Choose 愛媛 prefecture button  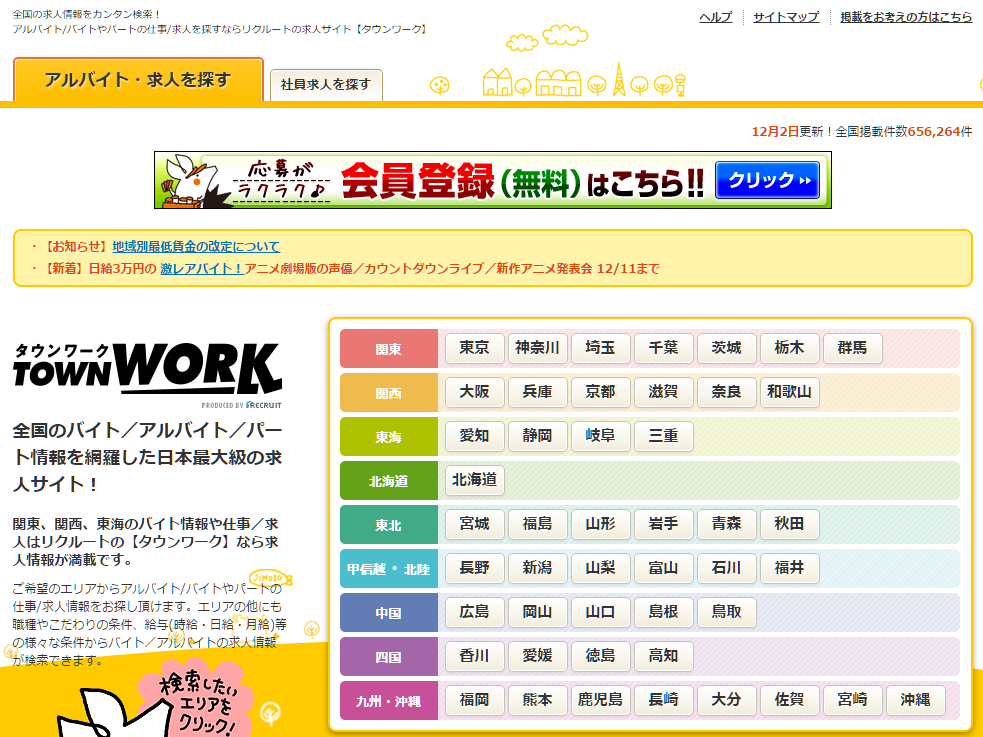coord(537,656)
